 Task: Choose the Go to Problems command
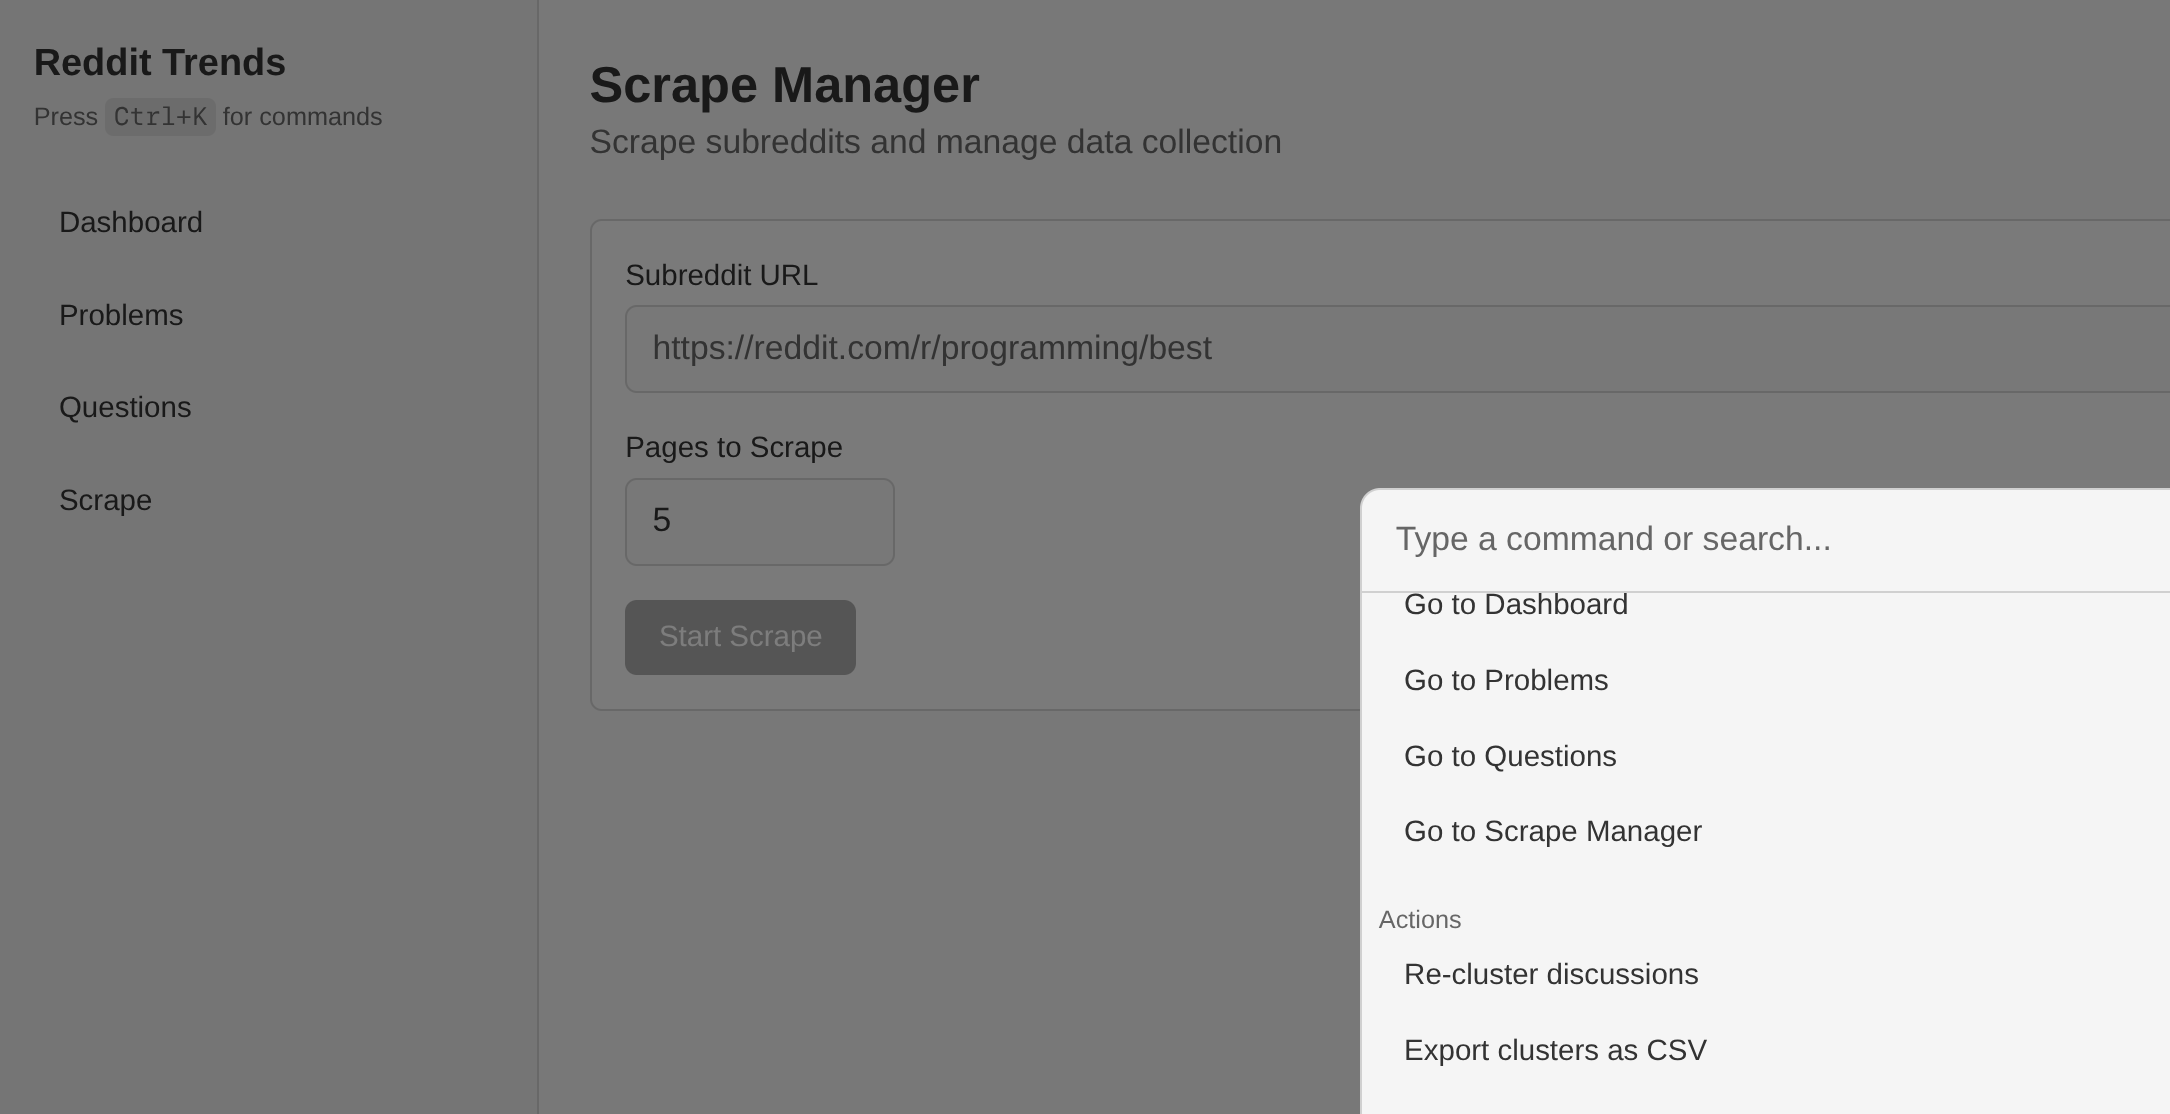tap(1505, 680)
